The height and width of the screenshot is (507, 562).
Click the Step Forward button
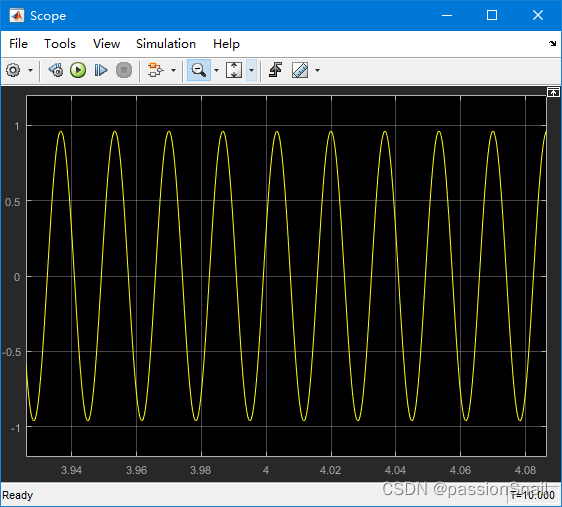(x=101, y=70)
